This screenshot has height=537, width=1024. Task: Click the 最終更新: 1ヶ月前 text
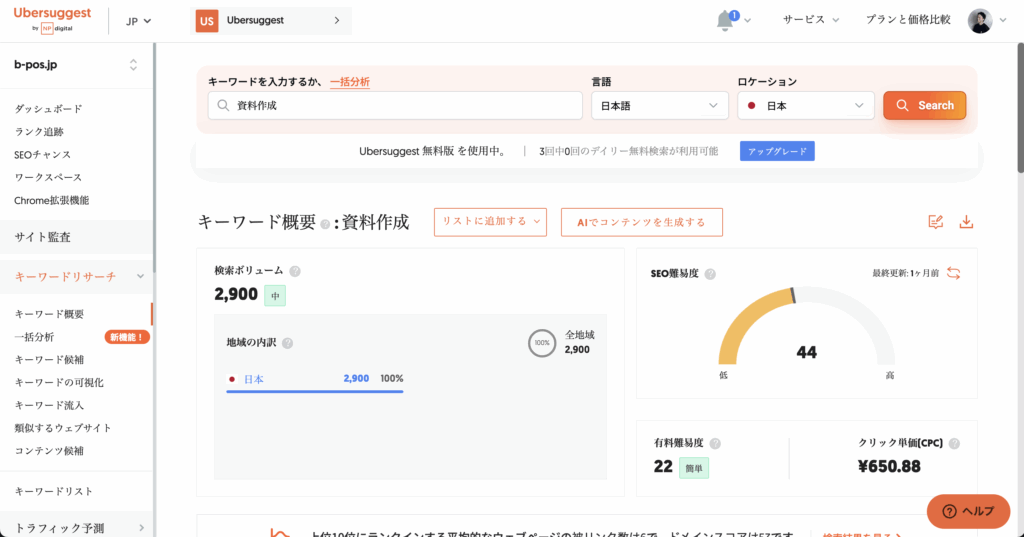(905, 273)
